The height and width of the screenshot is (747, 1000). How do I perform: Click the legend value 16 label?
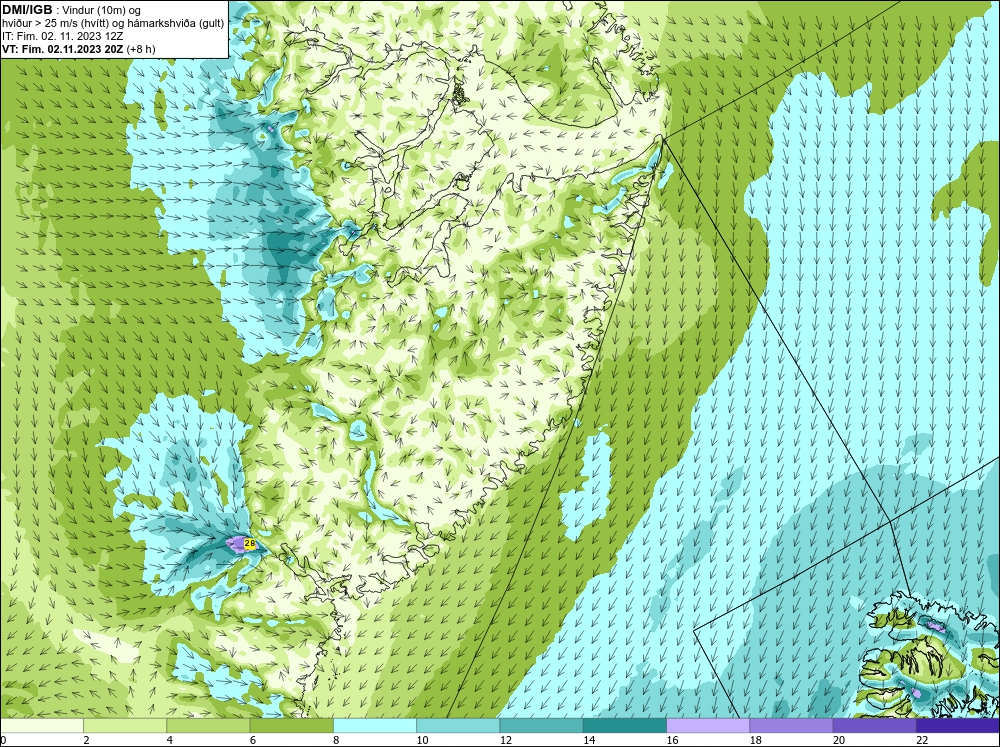672,740
